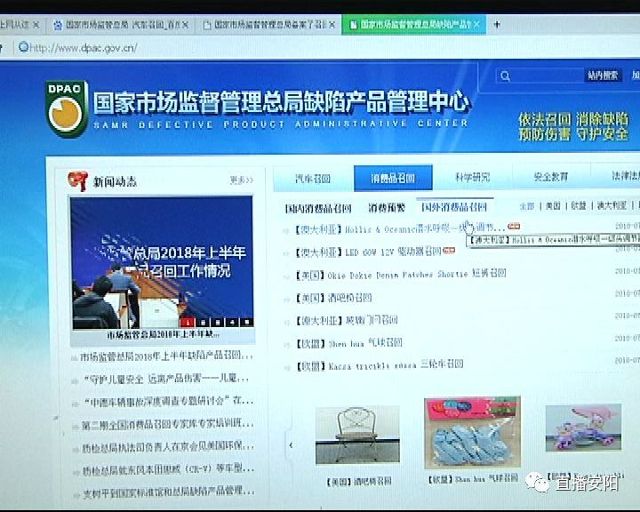The width and height of the screenshot is (640, 512).
Task: Open news "中德车辆事故深度调查专题研讨会"
Action: (169, 401)
